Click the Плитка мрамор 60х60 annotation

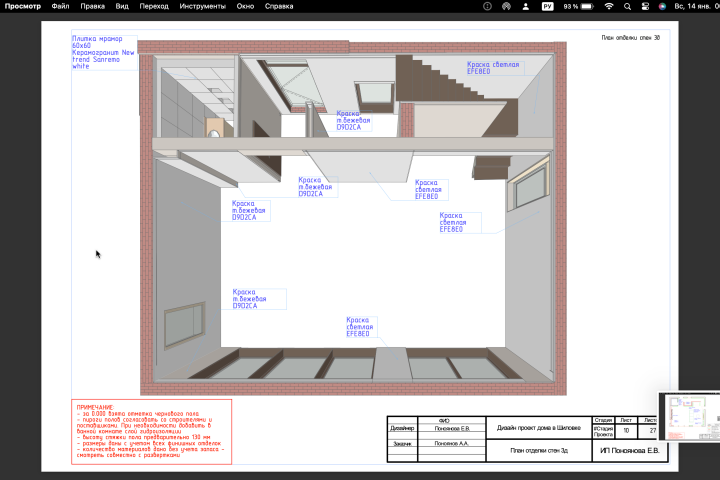coord(104,52)
